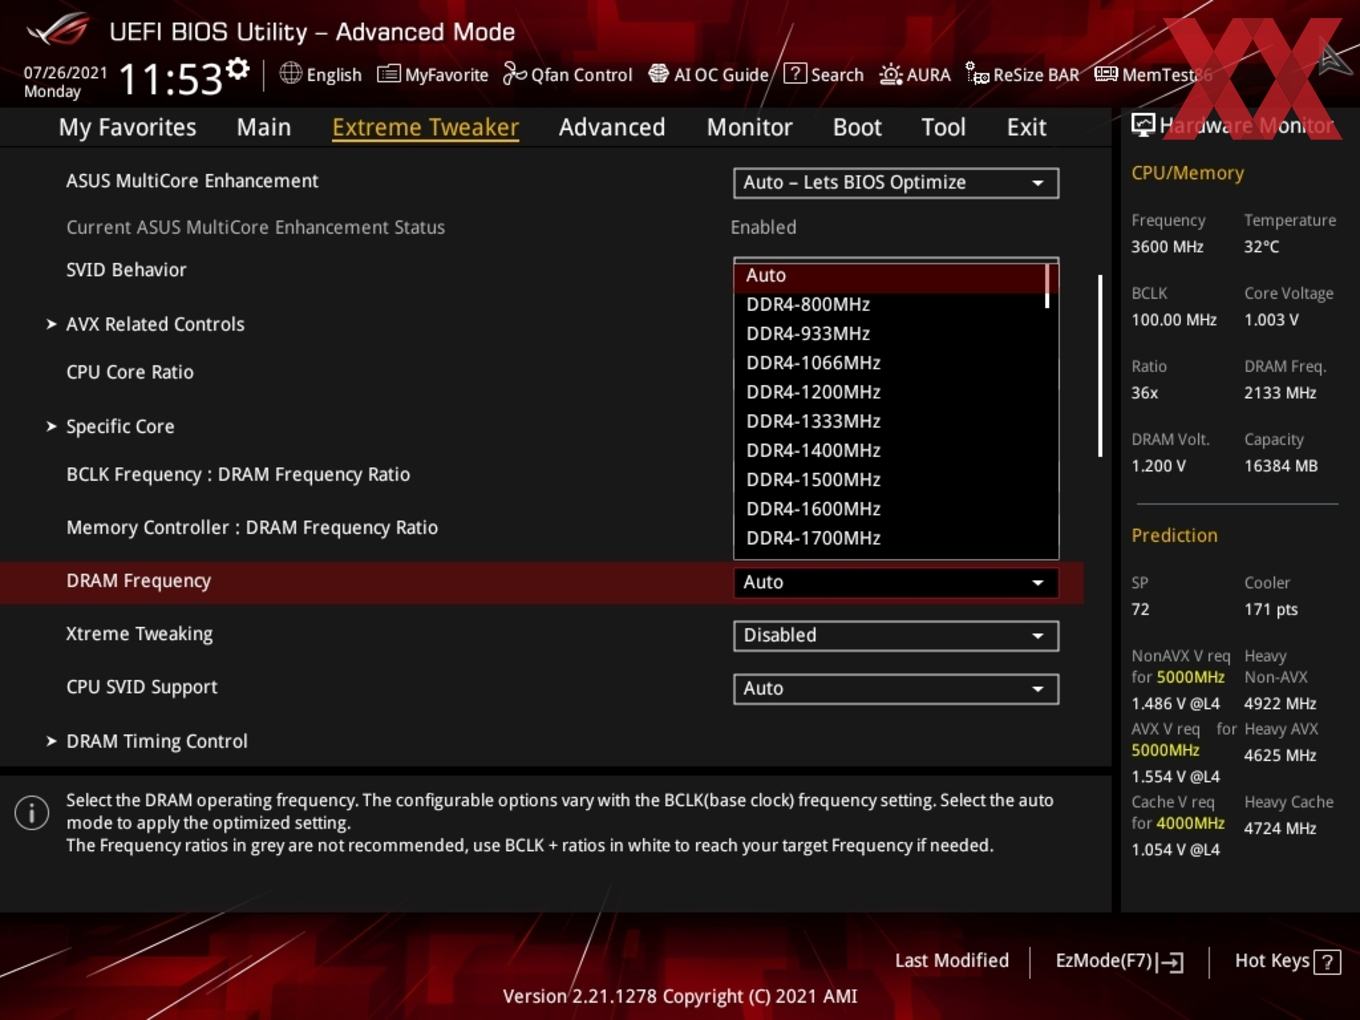Click Last Modified button
Viewport: 1360px width, 1020px height.
click(x=952, y=960)
